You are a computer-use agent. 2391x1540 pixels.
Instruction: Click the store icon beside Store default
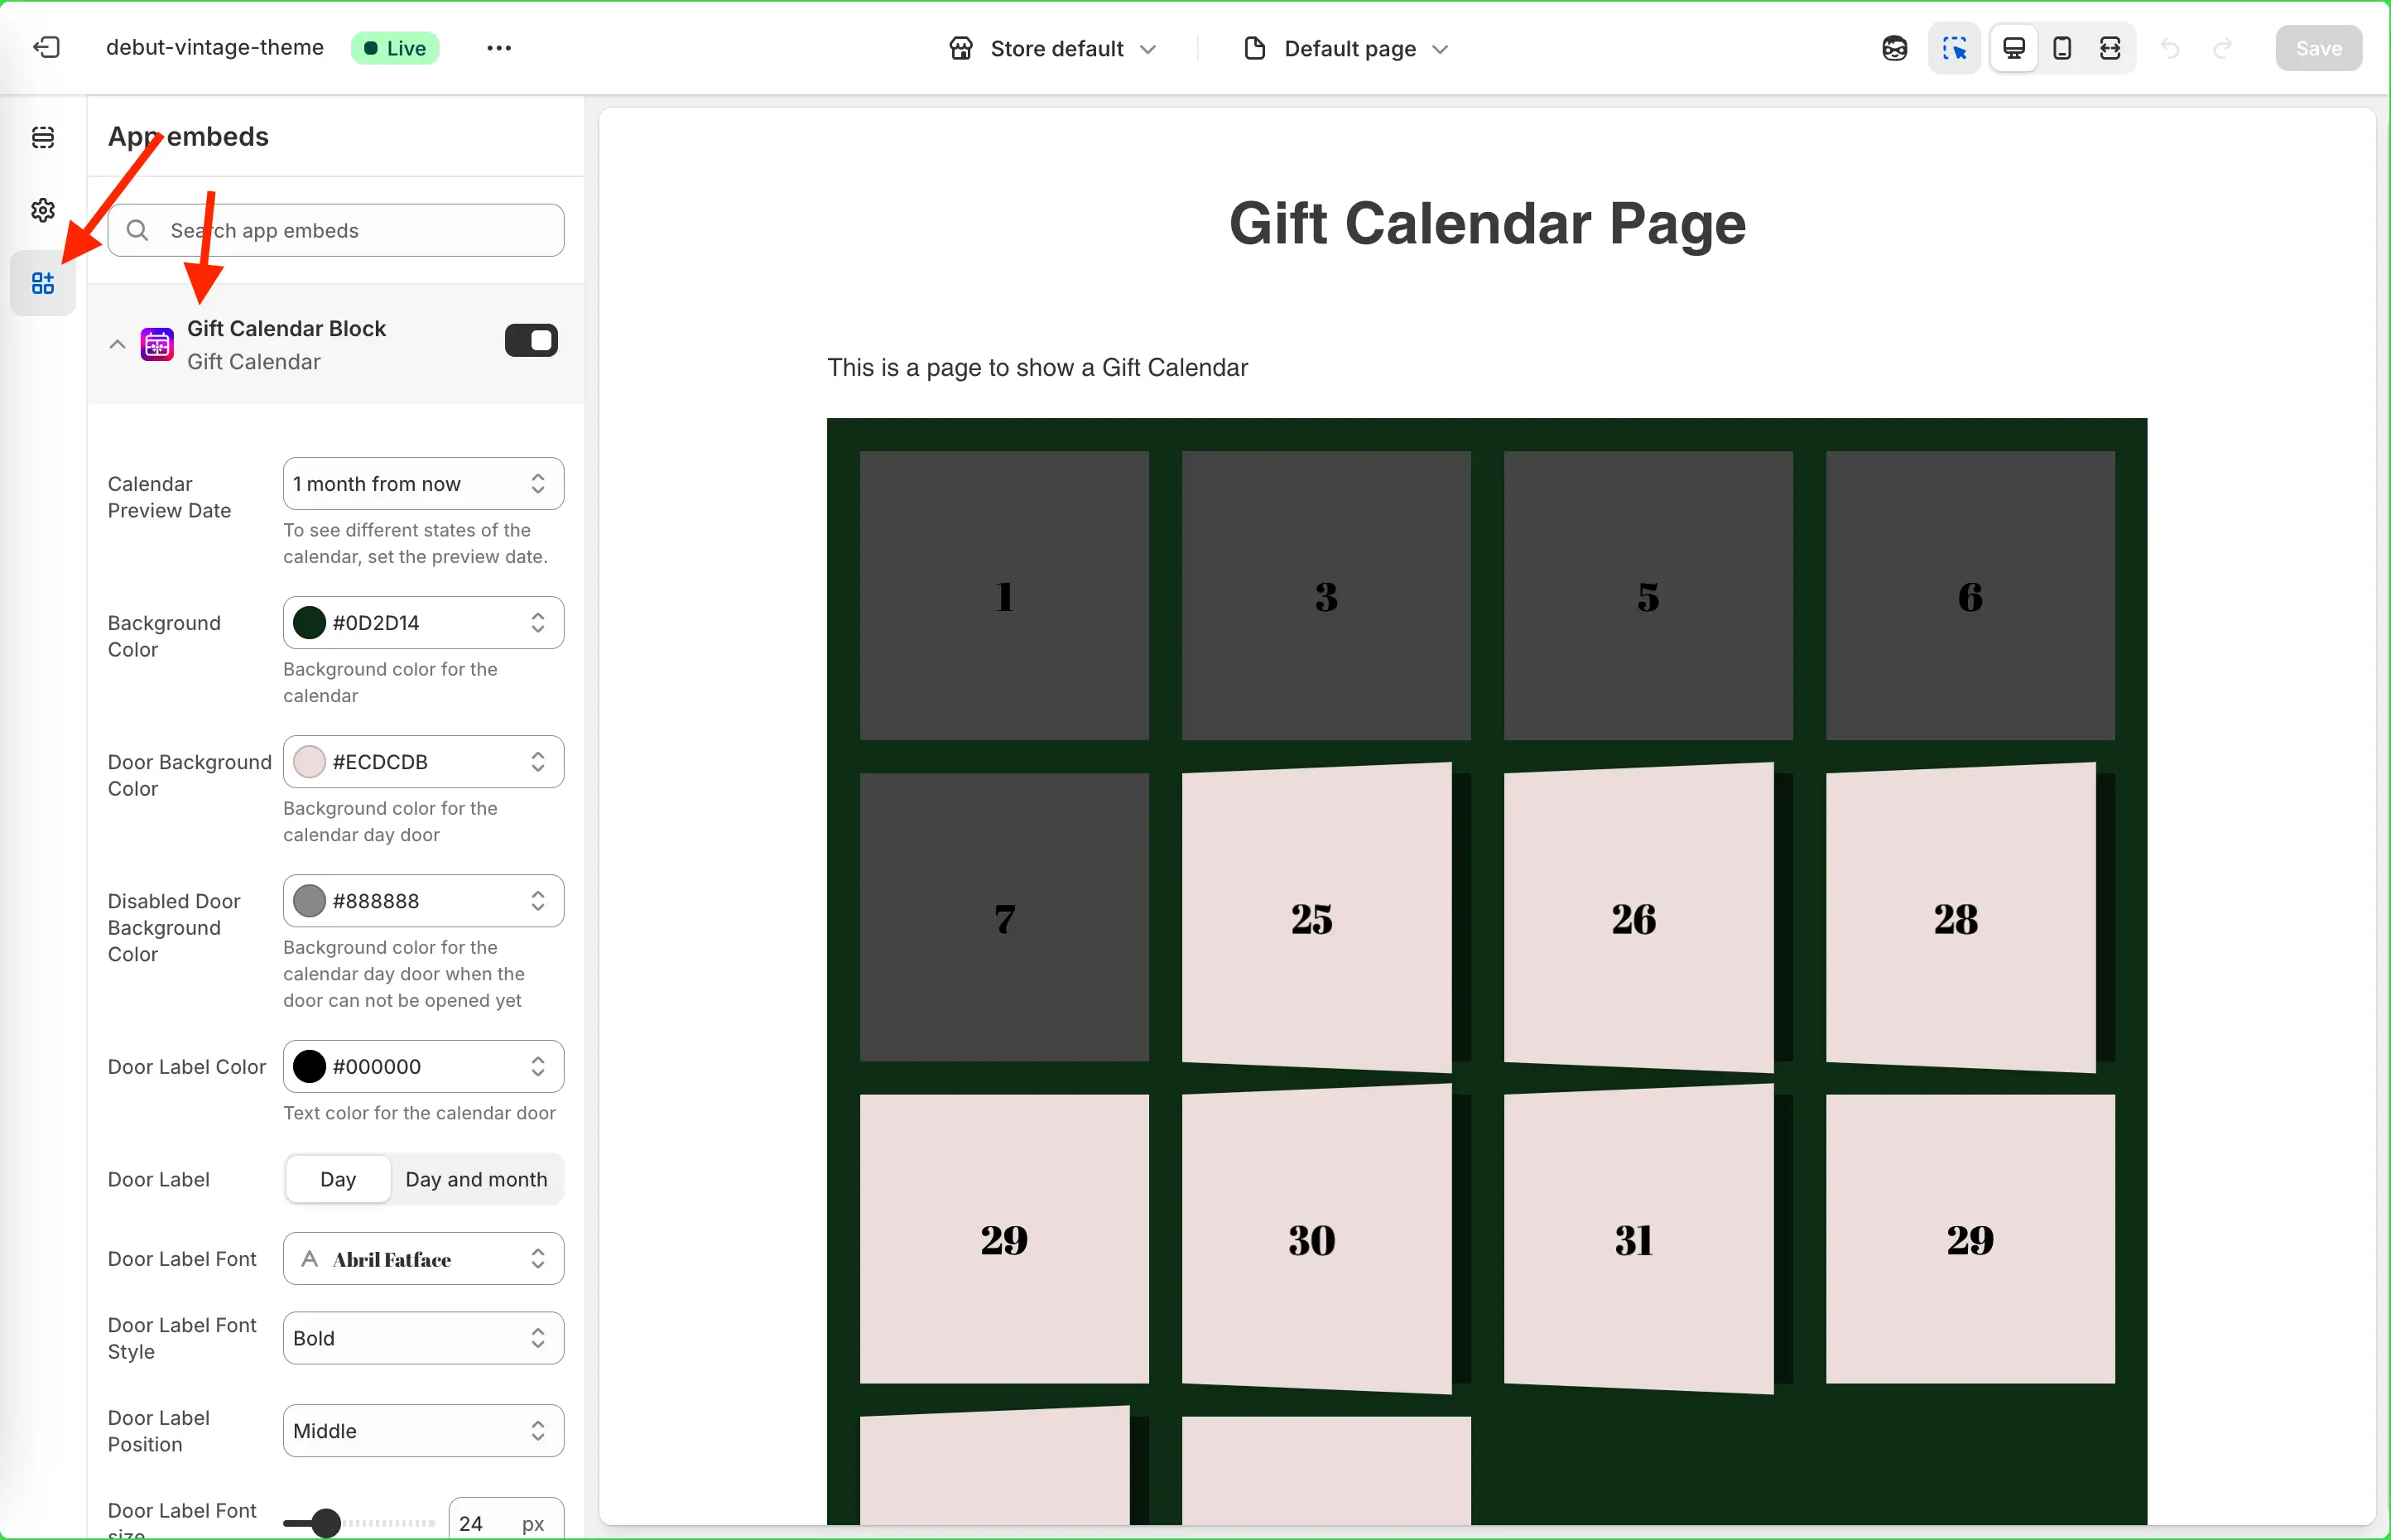961,48
